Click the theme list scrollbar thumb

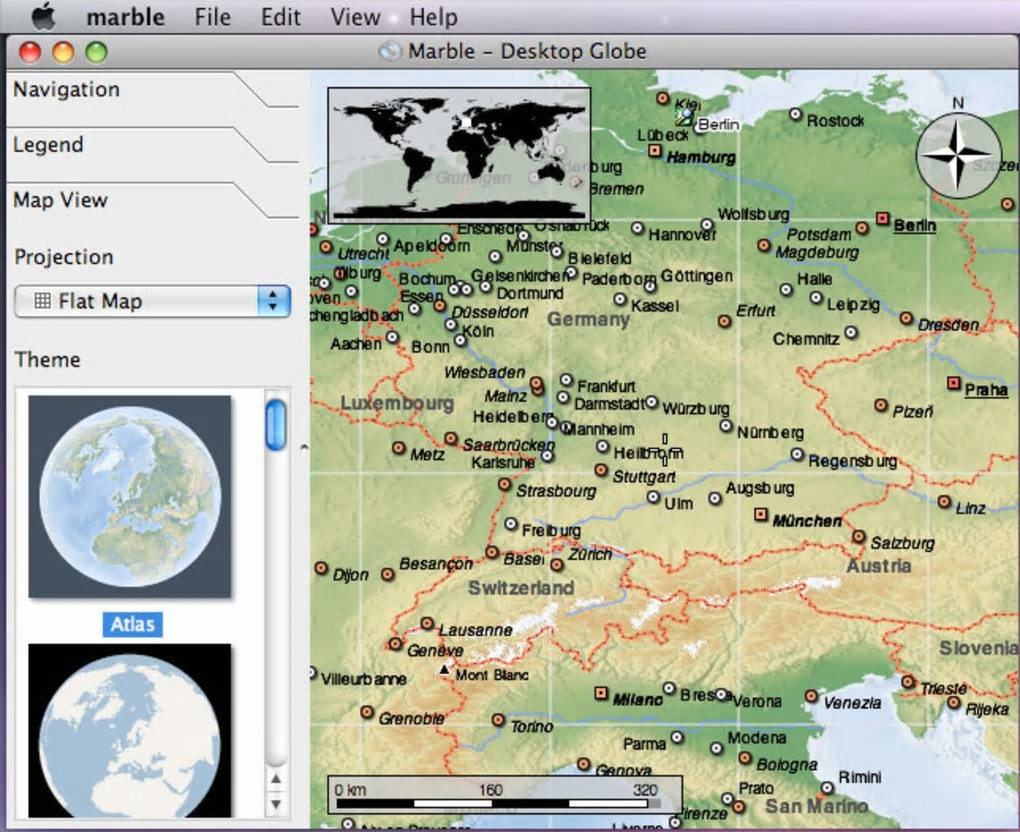pyautogui.click(x=275, y=424)
